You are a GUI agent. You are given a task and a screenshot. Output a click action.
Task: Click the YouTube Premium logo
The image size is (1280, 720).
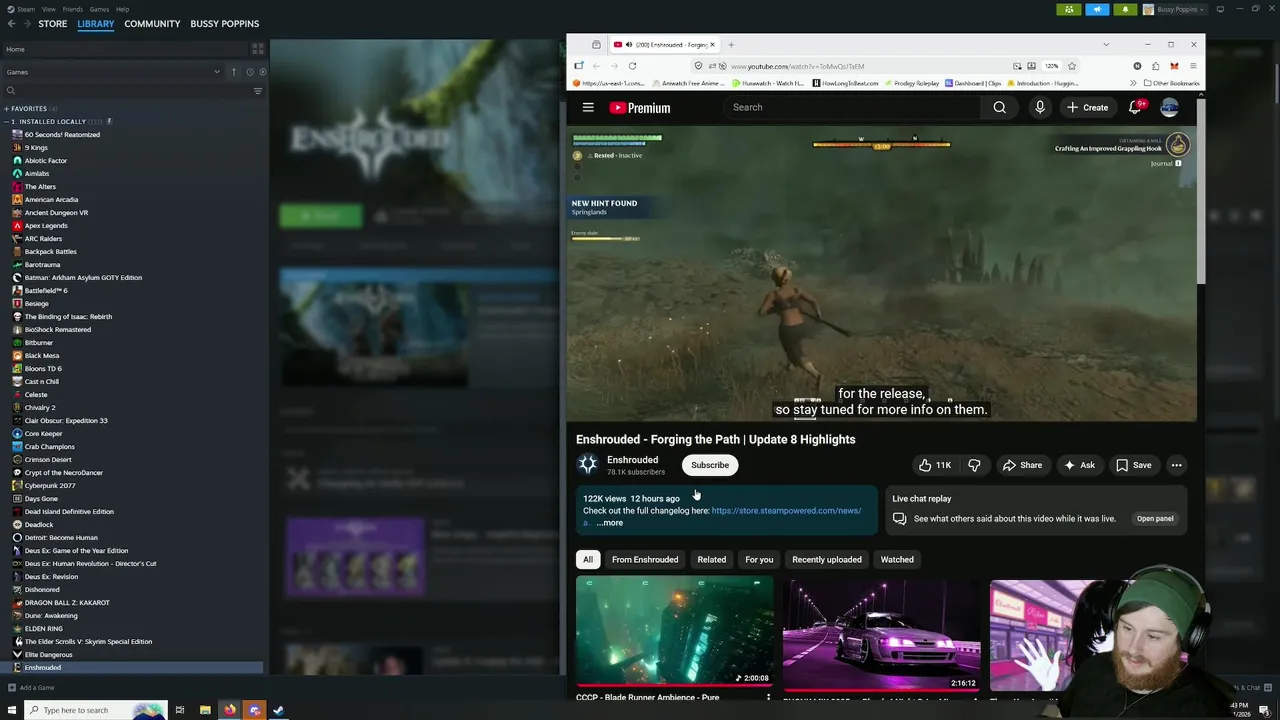pos(640,108)
